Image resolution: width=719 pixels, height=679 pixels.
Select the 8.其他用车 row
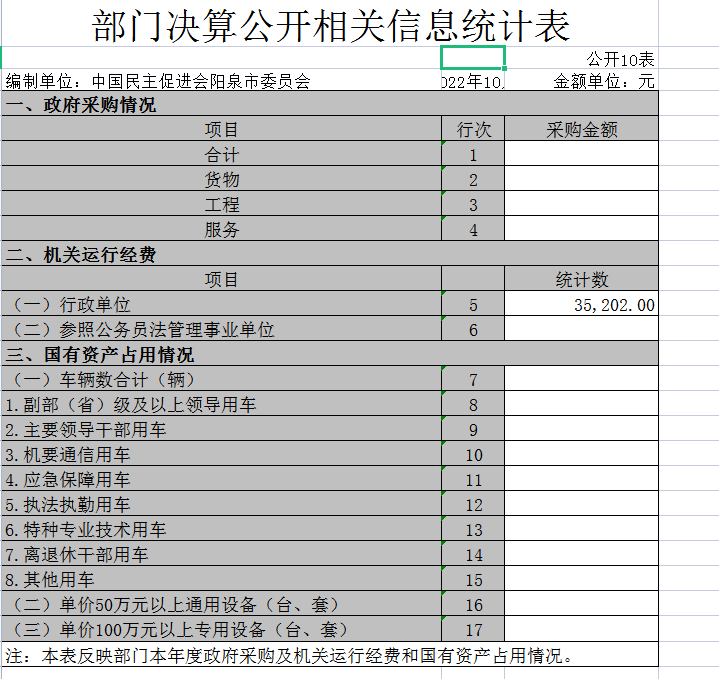tap(221, 579)
